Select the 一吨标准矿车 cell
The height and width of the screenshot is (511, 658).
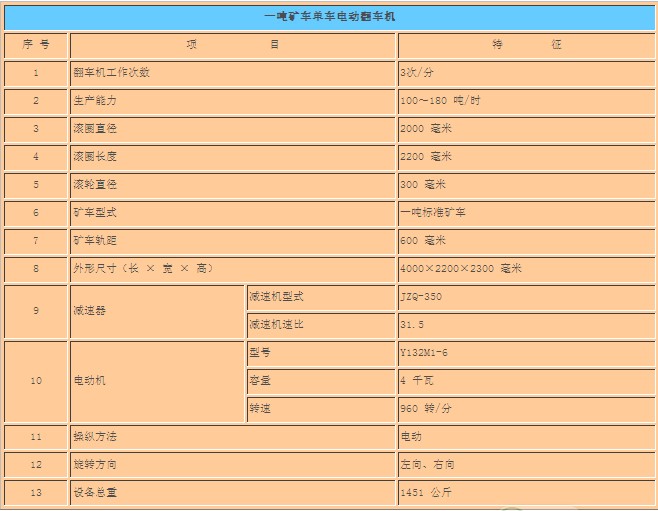[x=433, y=213]
